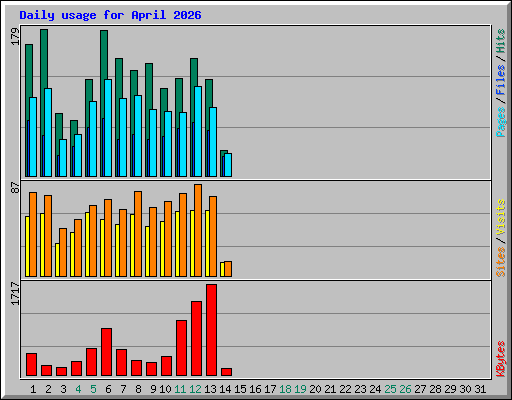Viewport: 512px width, 400px height.
Task: Click day label 1 on the axis
Action: 33,389
